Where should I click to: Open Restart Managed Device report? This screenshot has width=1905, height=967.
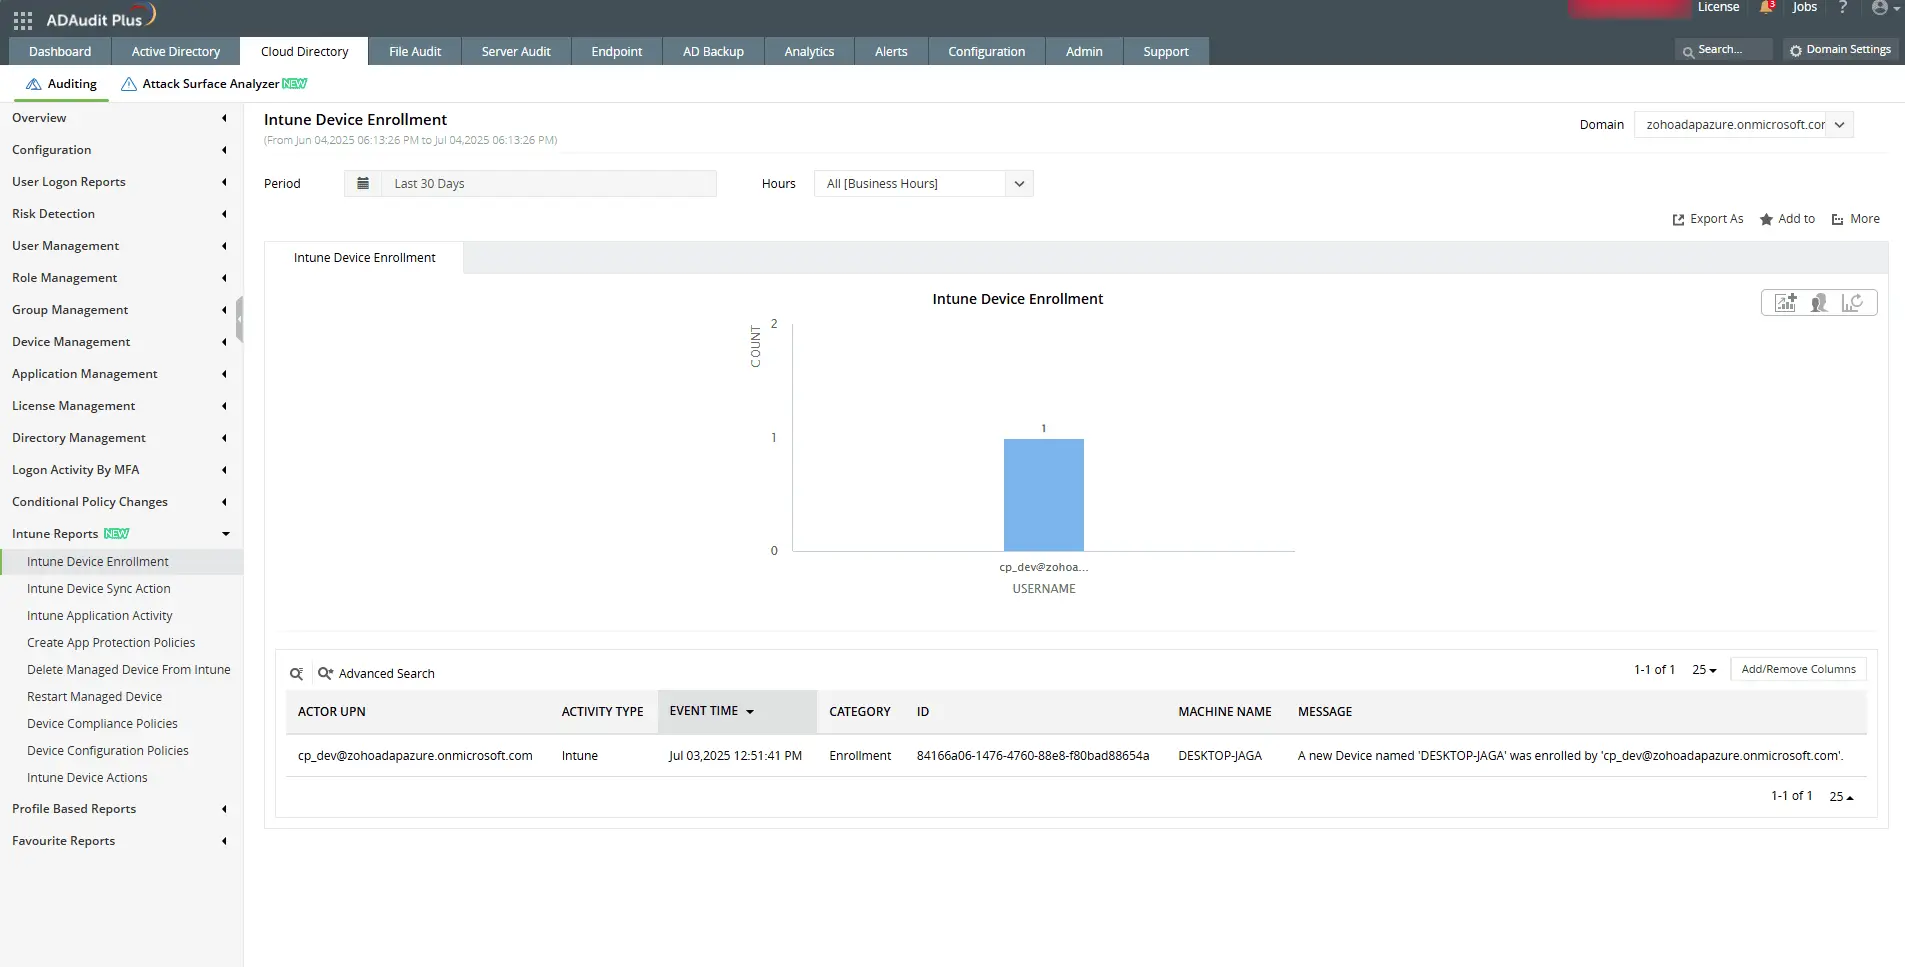(95, 697)
